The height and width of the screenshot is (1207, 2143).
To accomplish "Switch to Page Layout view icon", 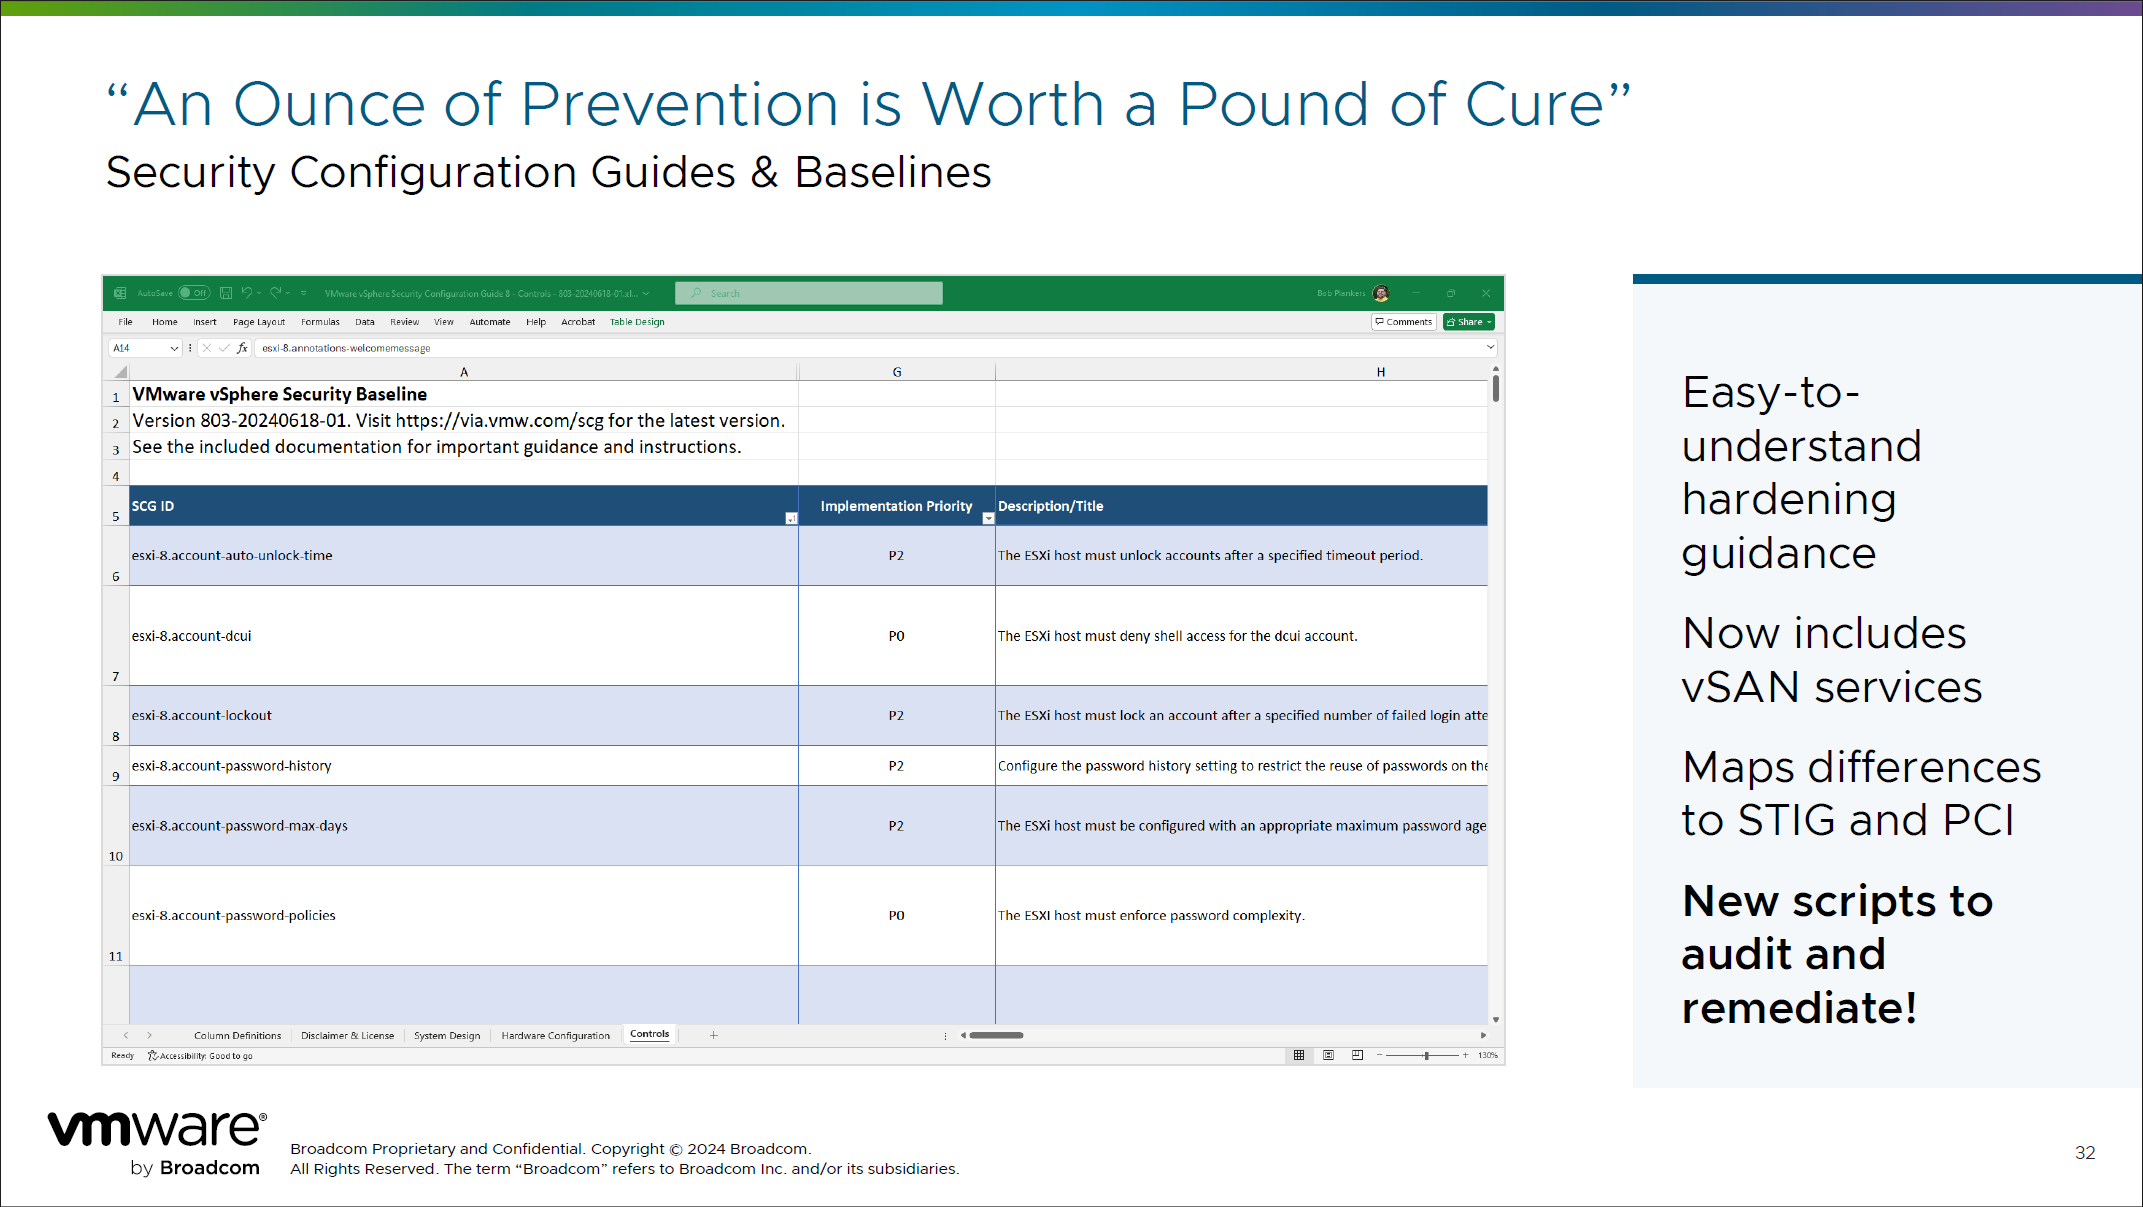I will pyautogui.click(x=1328, y=1055).
